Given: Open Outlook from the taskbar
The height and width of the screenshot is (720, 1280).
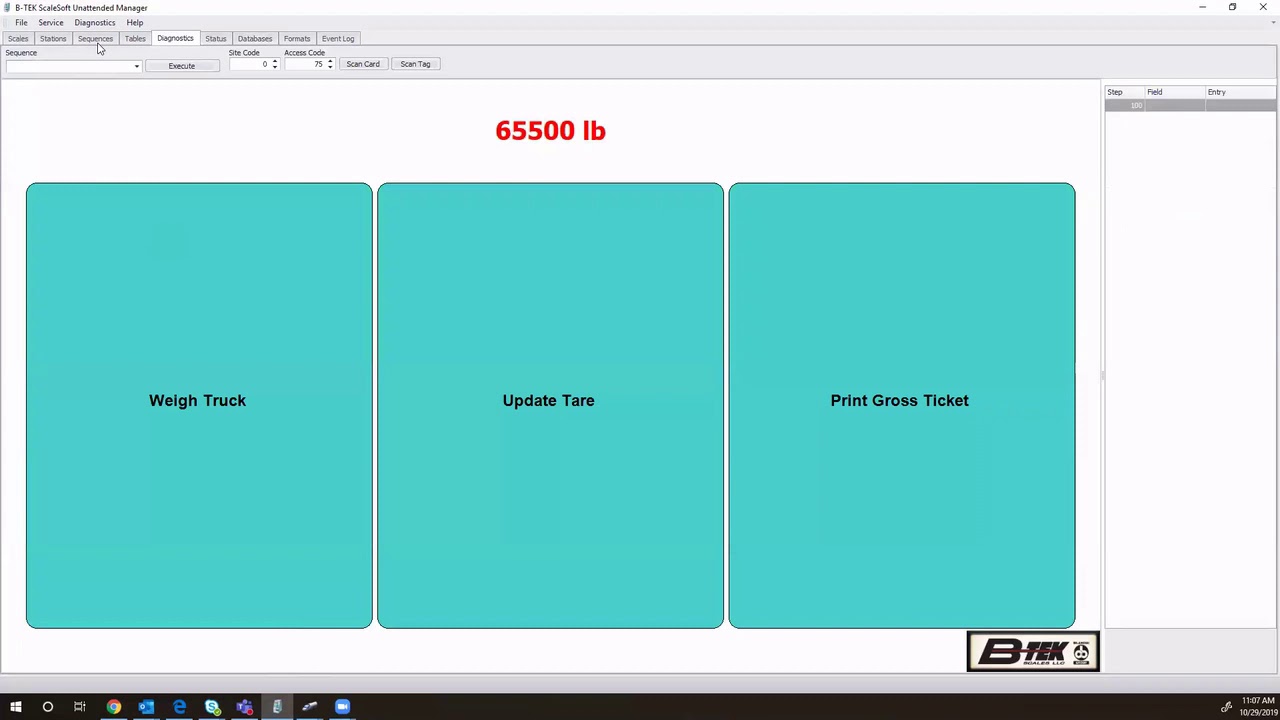Looking at the screenshot, I should coord(146,707).
